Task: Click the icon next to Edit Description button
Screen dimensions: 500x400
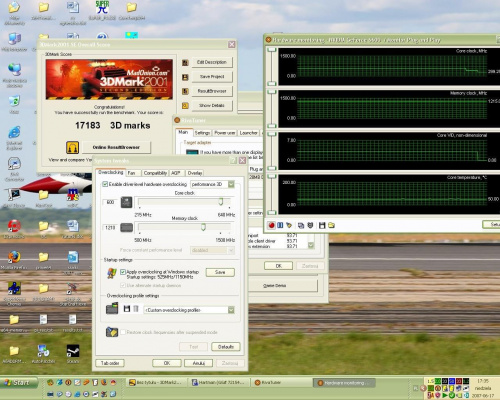Action: point(185,62)
